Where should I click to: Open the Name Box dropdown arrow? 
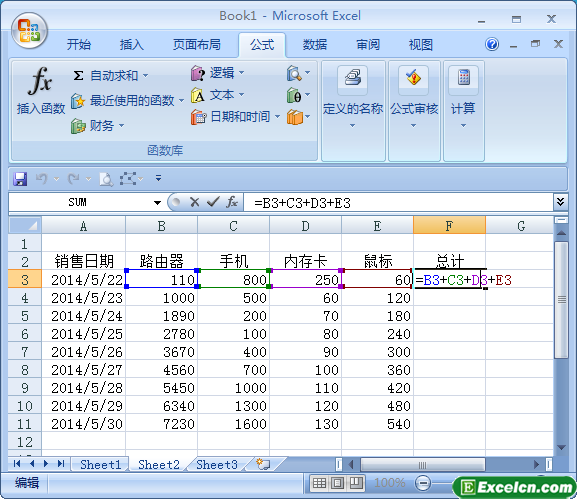tap(157, 202)
